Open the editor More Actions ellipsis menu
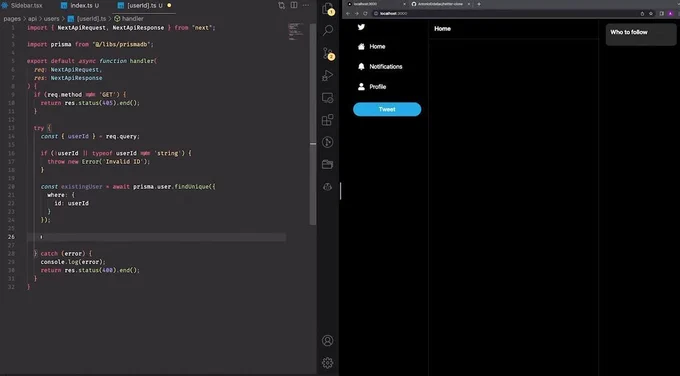Image resolution: width=680 pixels, height=376 pixels. tap(306, 5)
